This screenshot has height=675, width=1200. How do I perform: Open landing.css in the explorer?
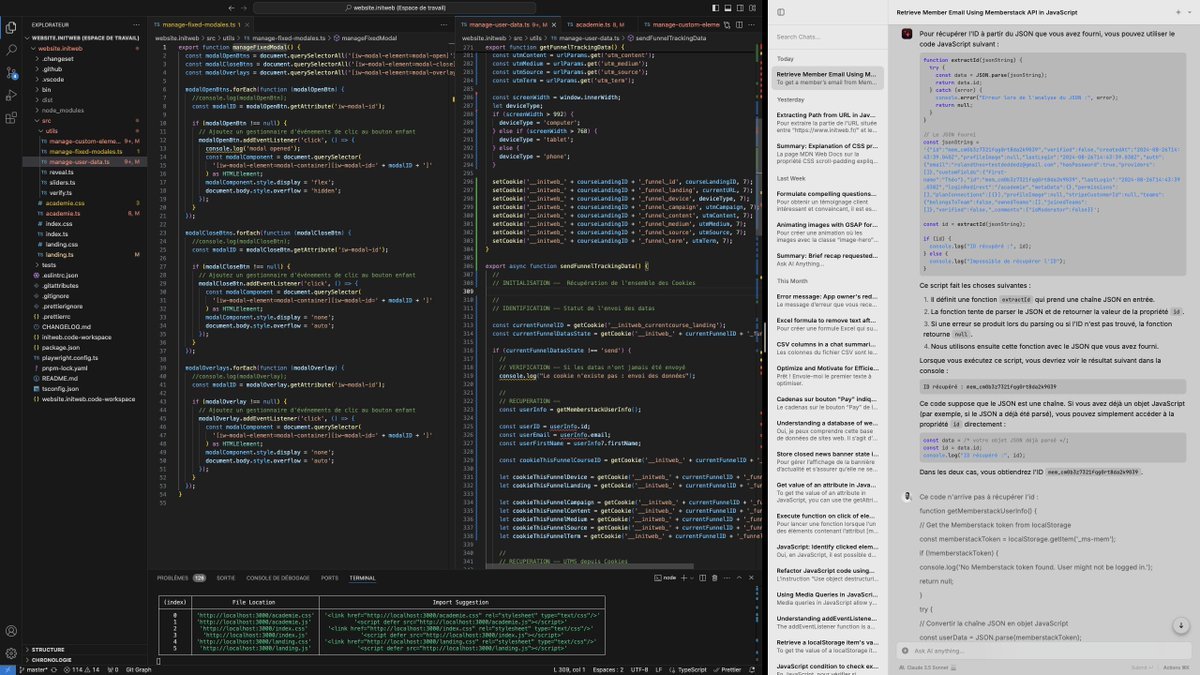[x=61, y=243]
